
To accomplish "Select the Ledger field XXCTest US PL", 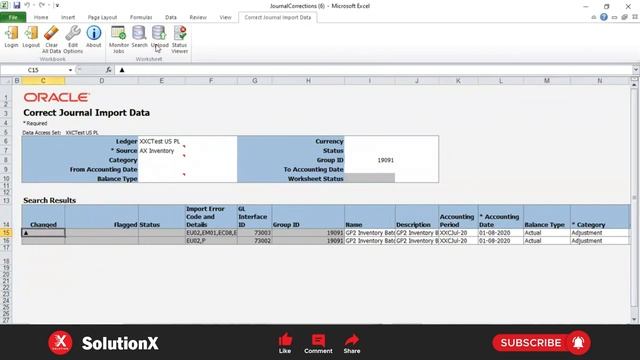I will click(187, 141).
